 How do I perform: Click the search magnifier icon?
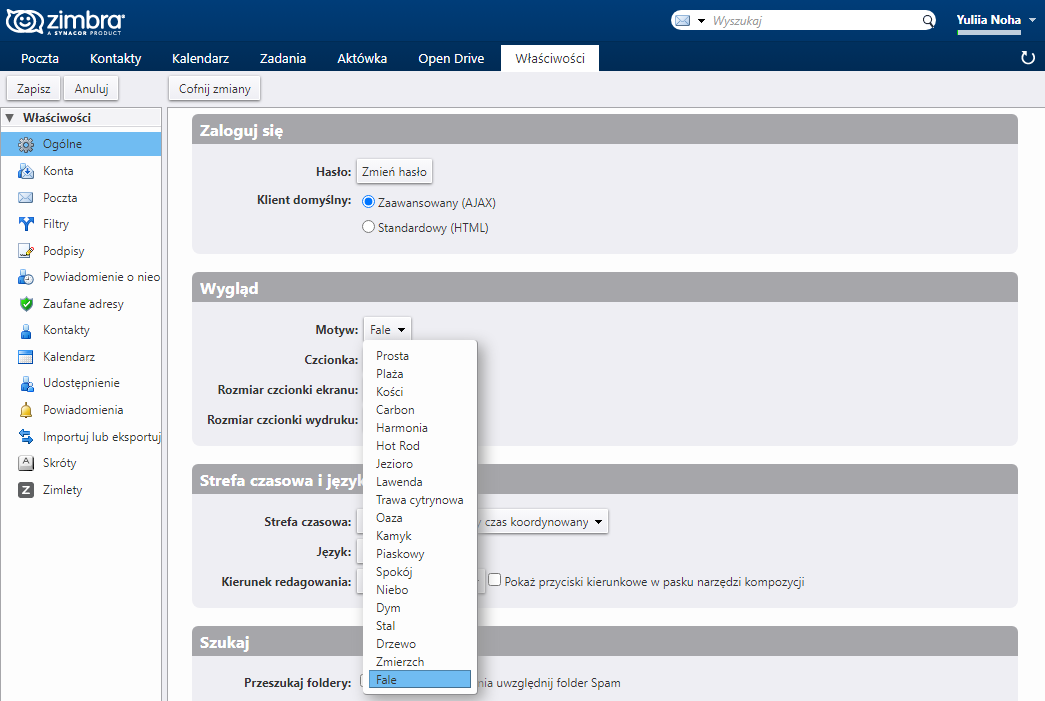(x=927, y=20)
